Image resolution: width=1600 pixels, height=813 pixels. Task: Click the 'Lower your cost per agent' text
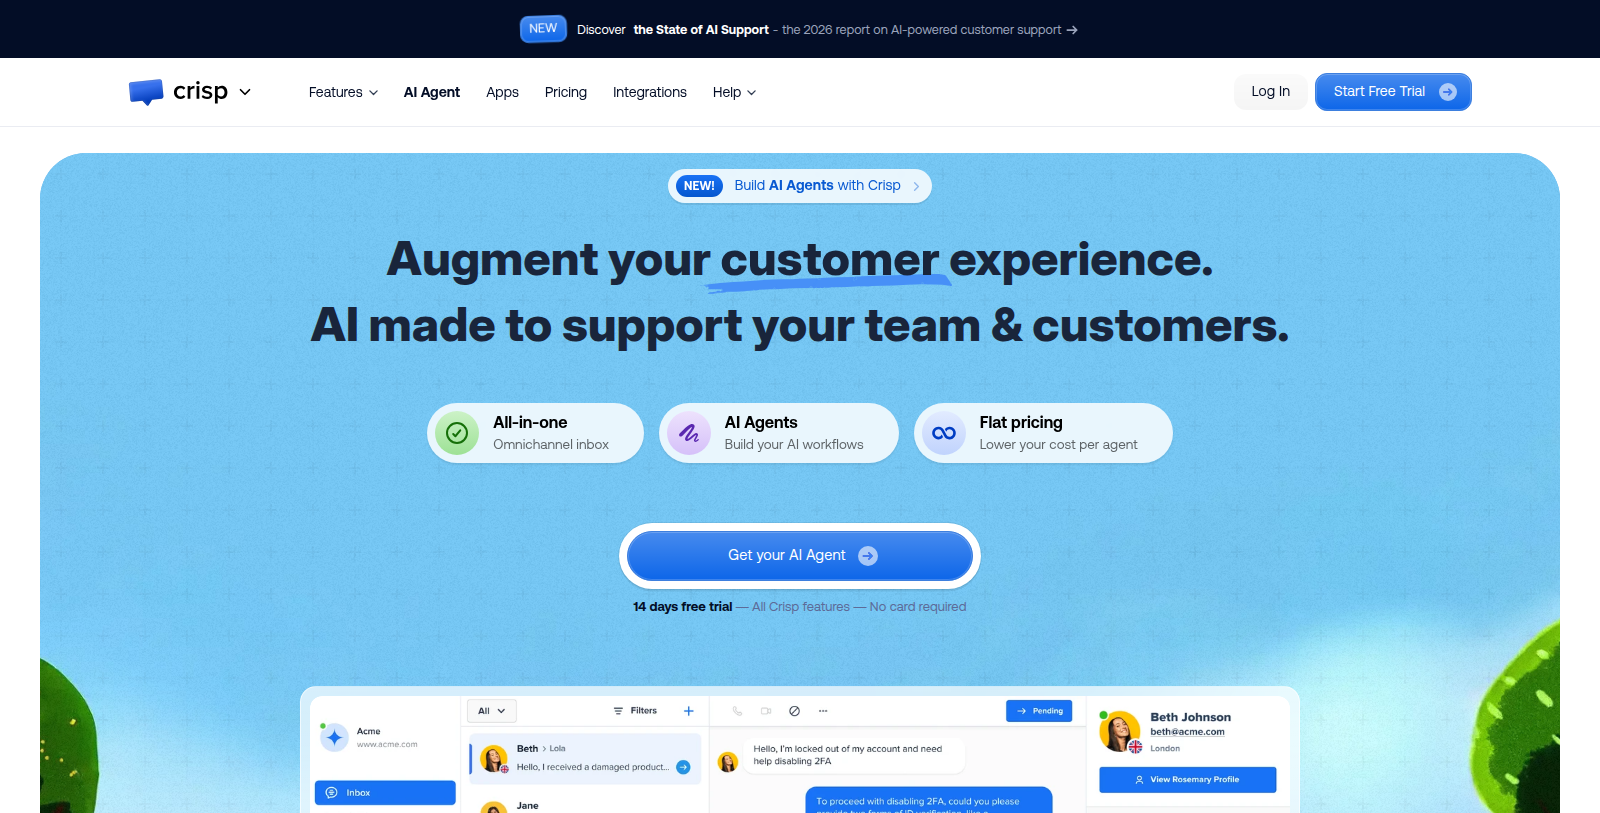click(x=1058, y=445)
